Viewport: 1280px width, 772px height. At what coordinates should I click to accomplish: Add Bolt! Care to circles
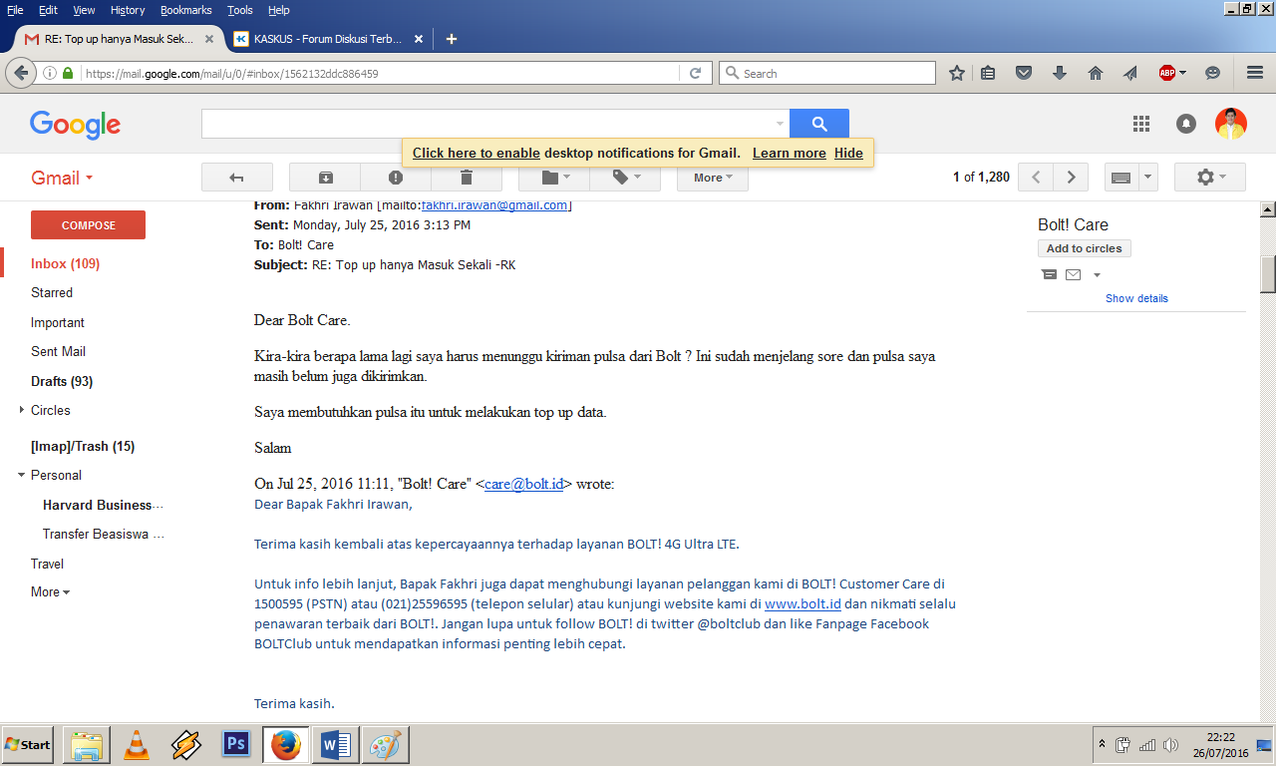point(1084,249)
